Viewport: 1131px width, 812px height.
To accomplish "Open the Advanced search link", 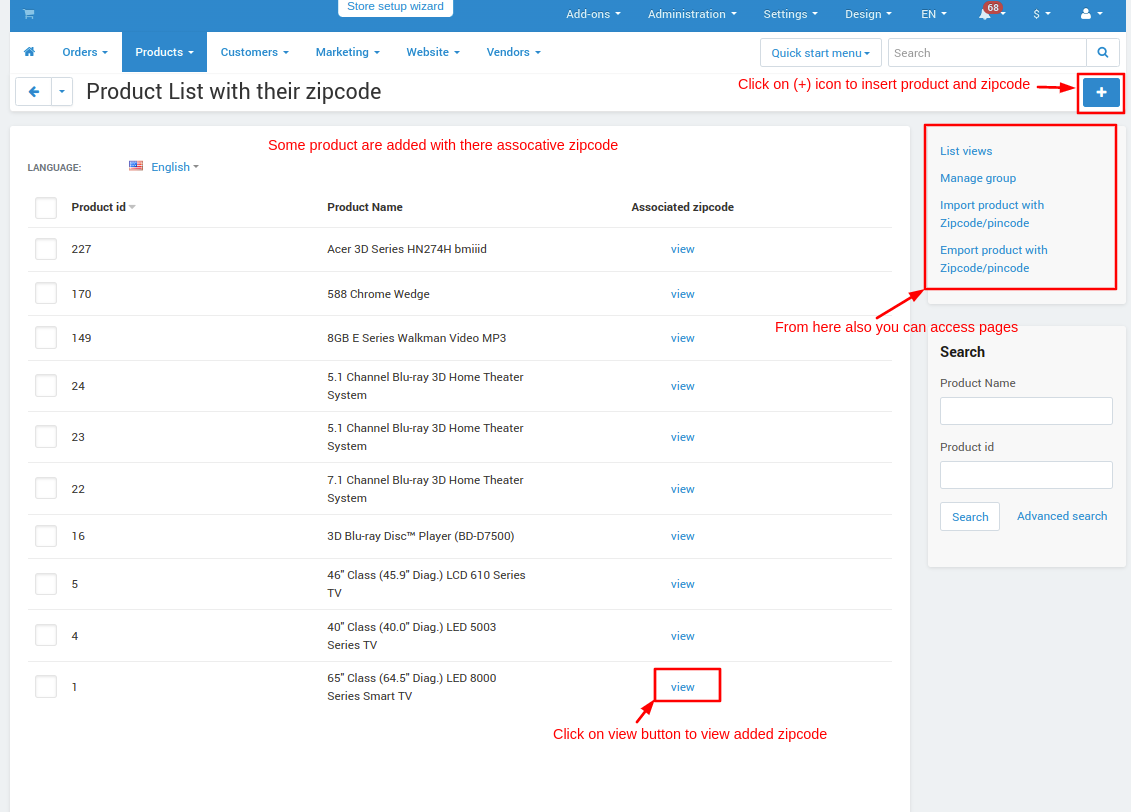I will pos(1062,516).
